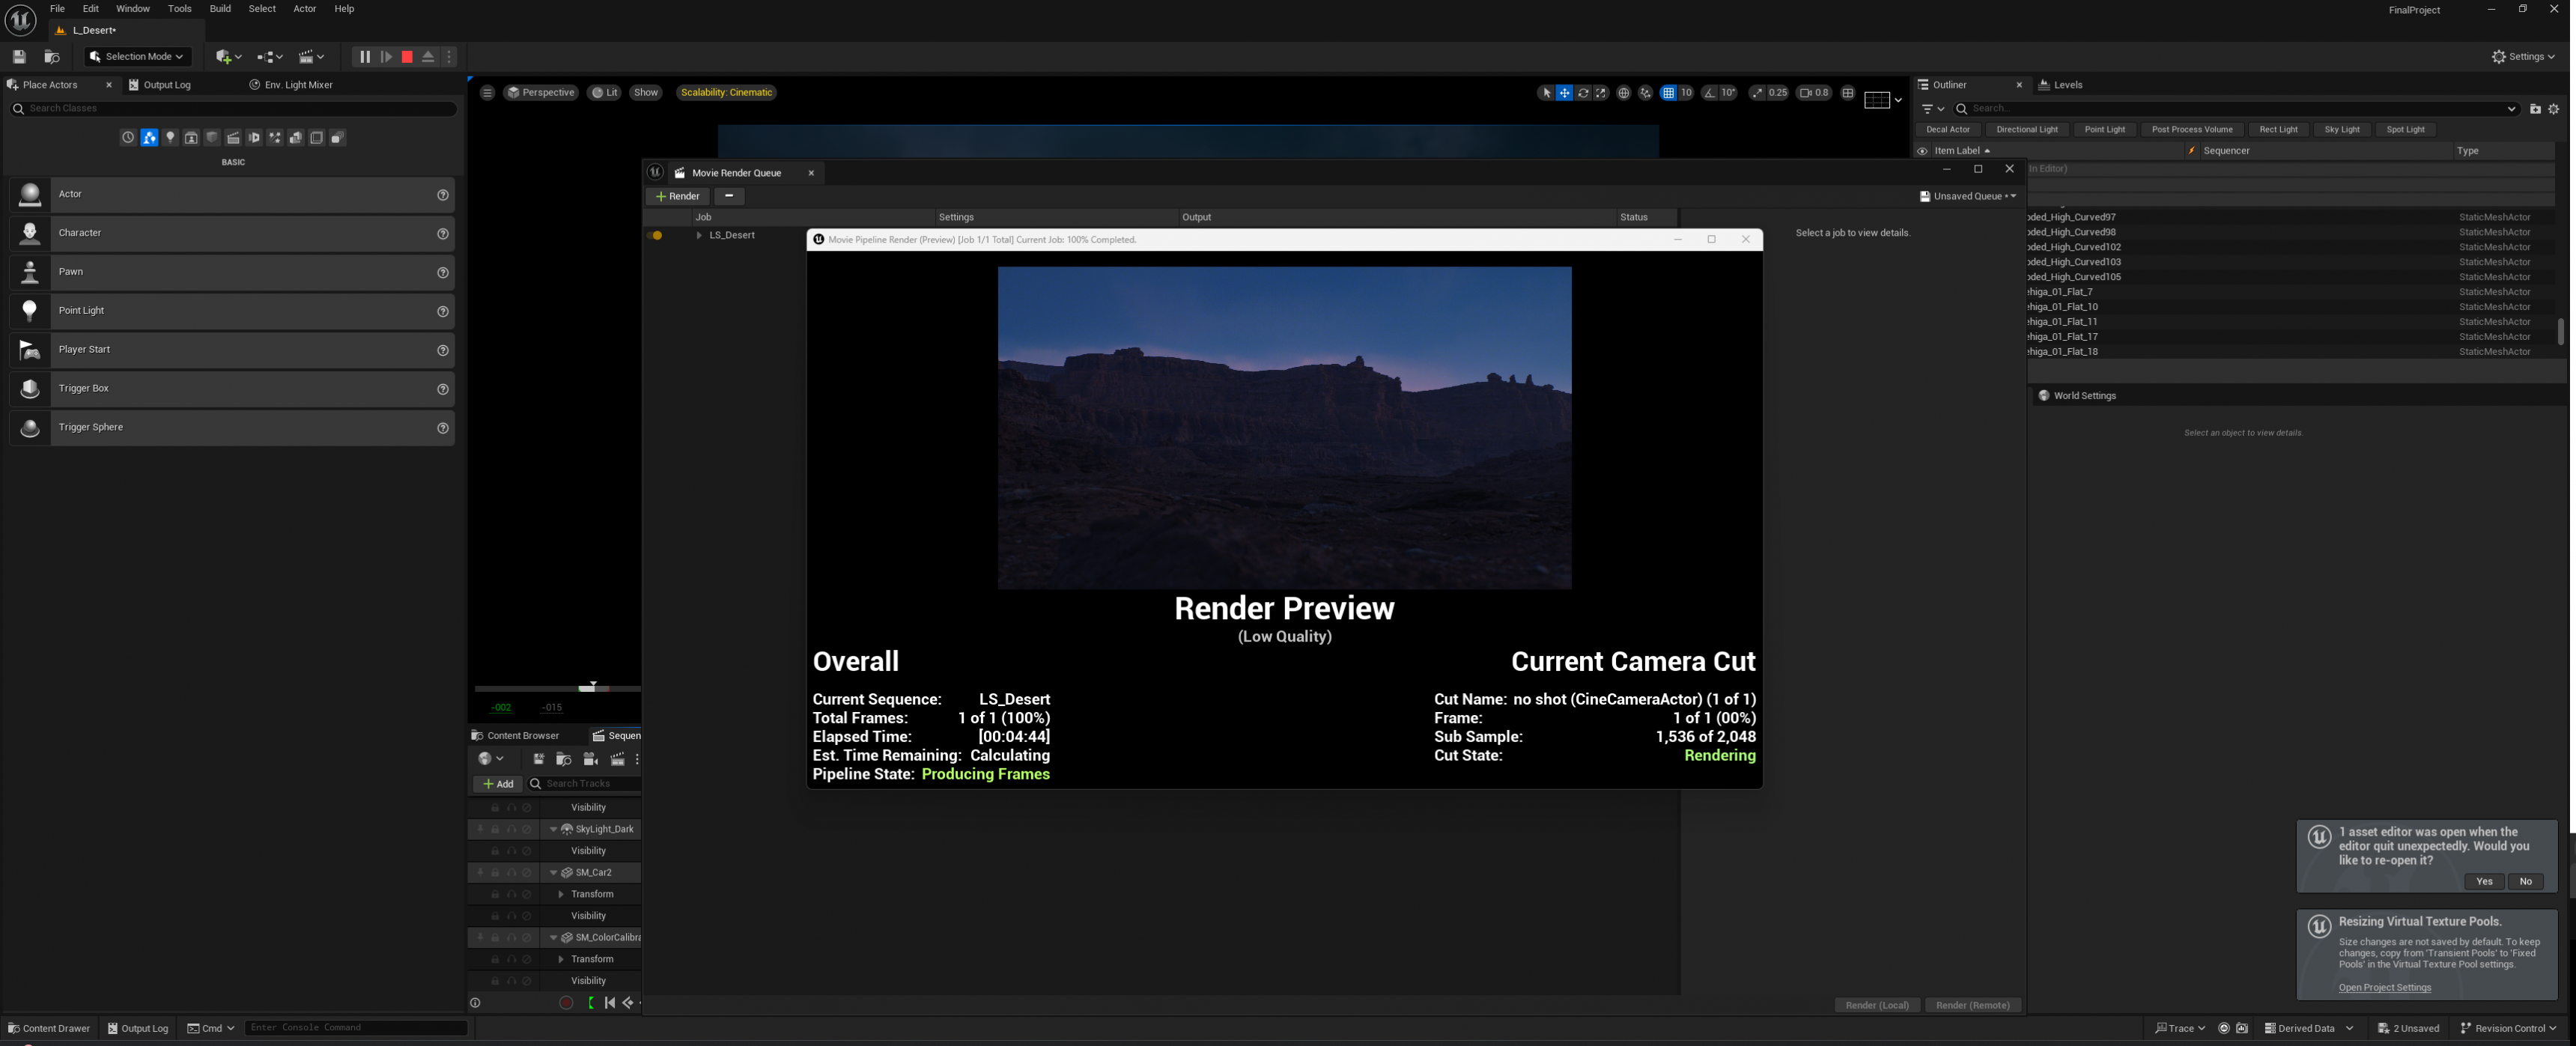
Task: Click the Eject from player controller icon
Action: (428, 57)
